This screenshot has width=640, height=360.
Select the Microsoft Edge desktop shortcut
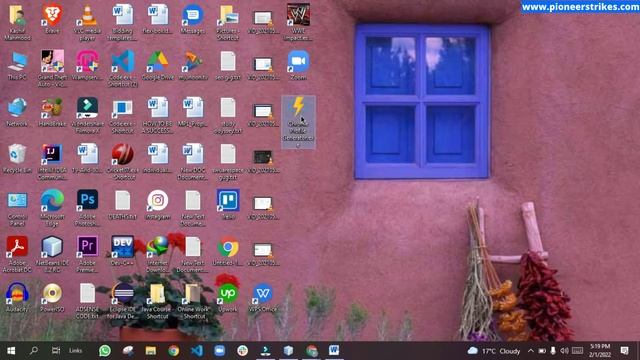[x=52, y=209]
